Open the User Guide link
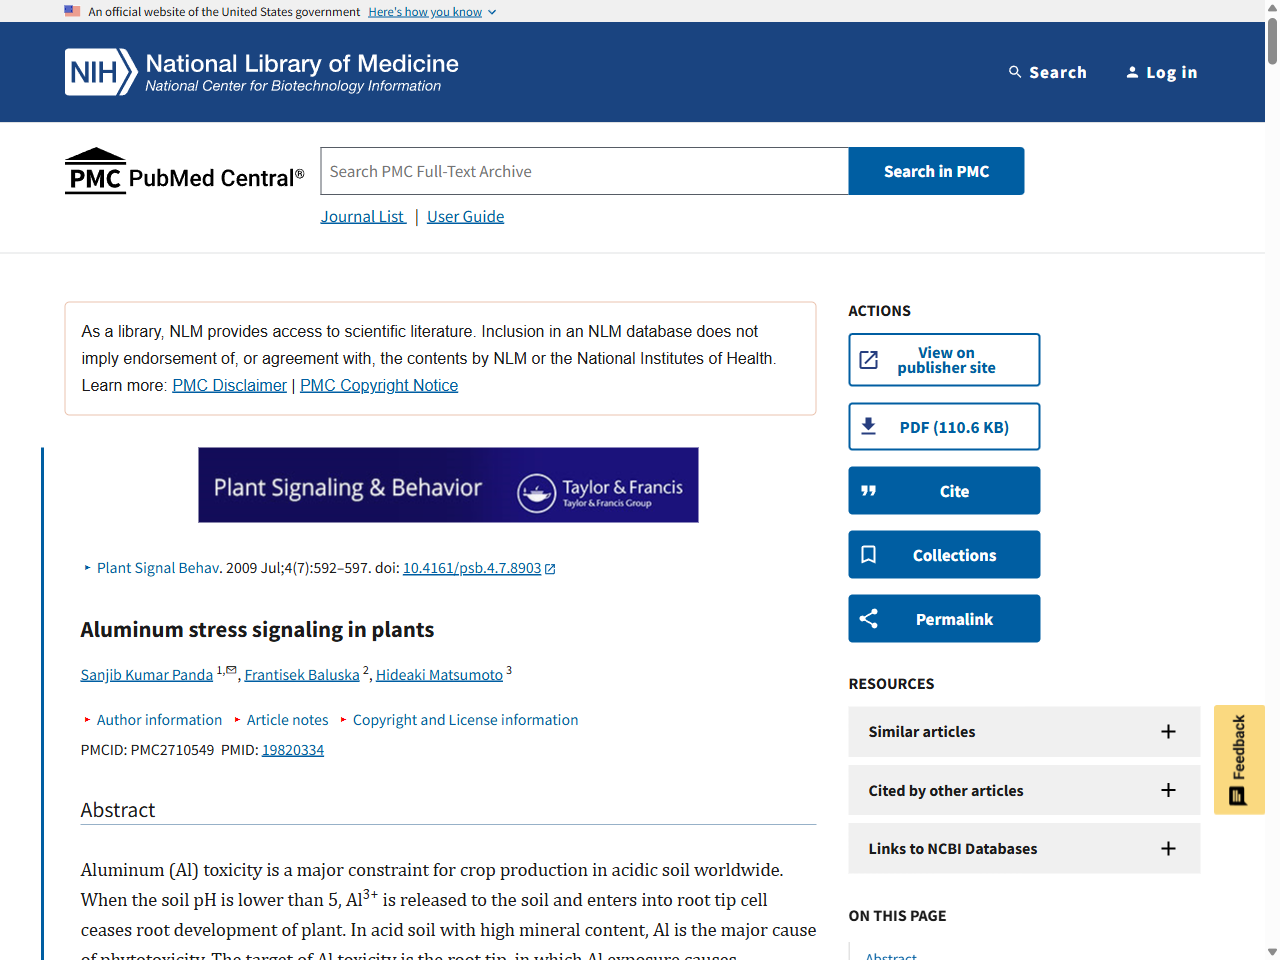Image resolution: width=1280 pixels, height=960 pixels. (465, 217)
